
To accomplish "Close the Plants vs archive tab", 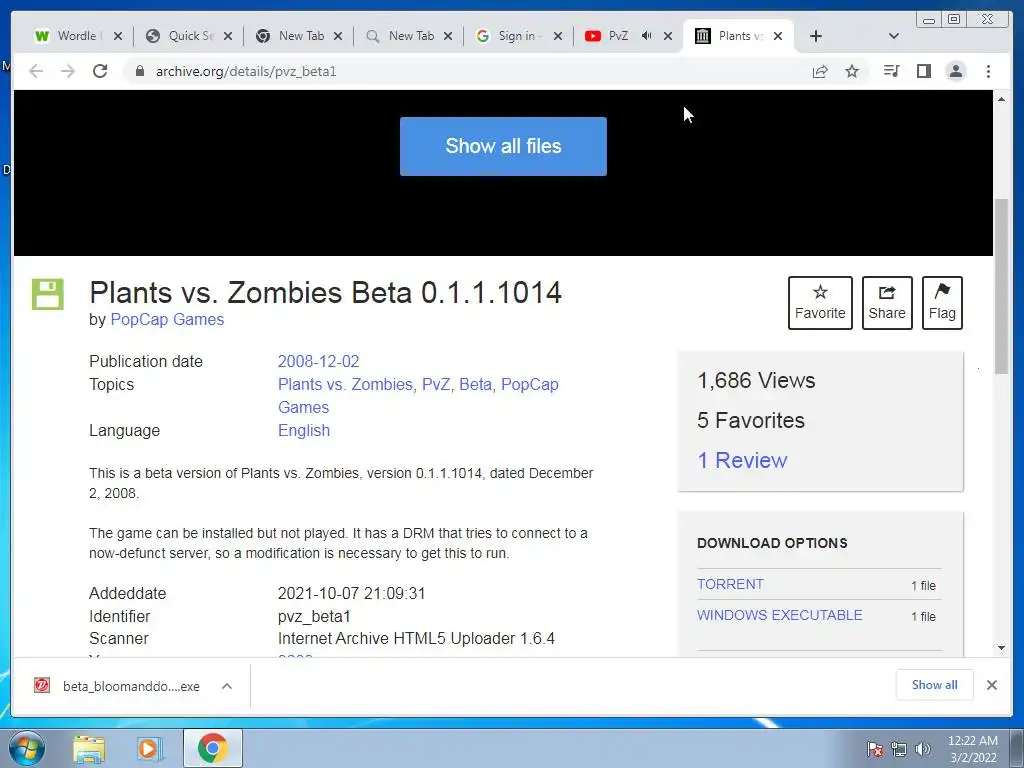I will [x=778, y=36].
